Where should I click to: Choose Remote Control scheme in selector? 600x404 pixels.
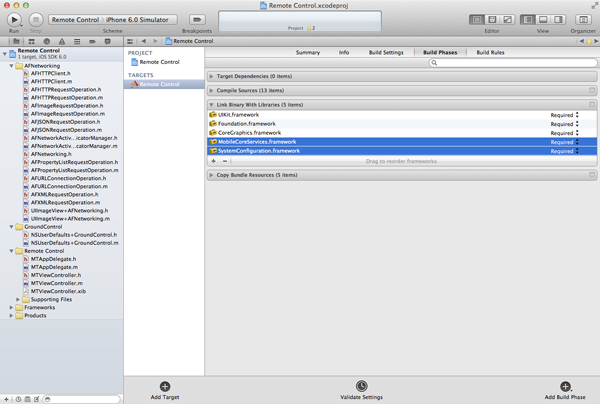pos(75,20)
